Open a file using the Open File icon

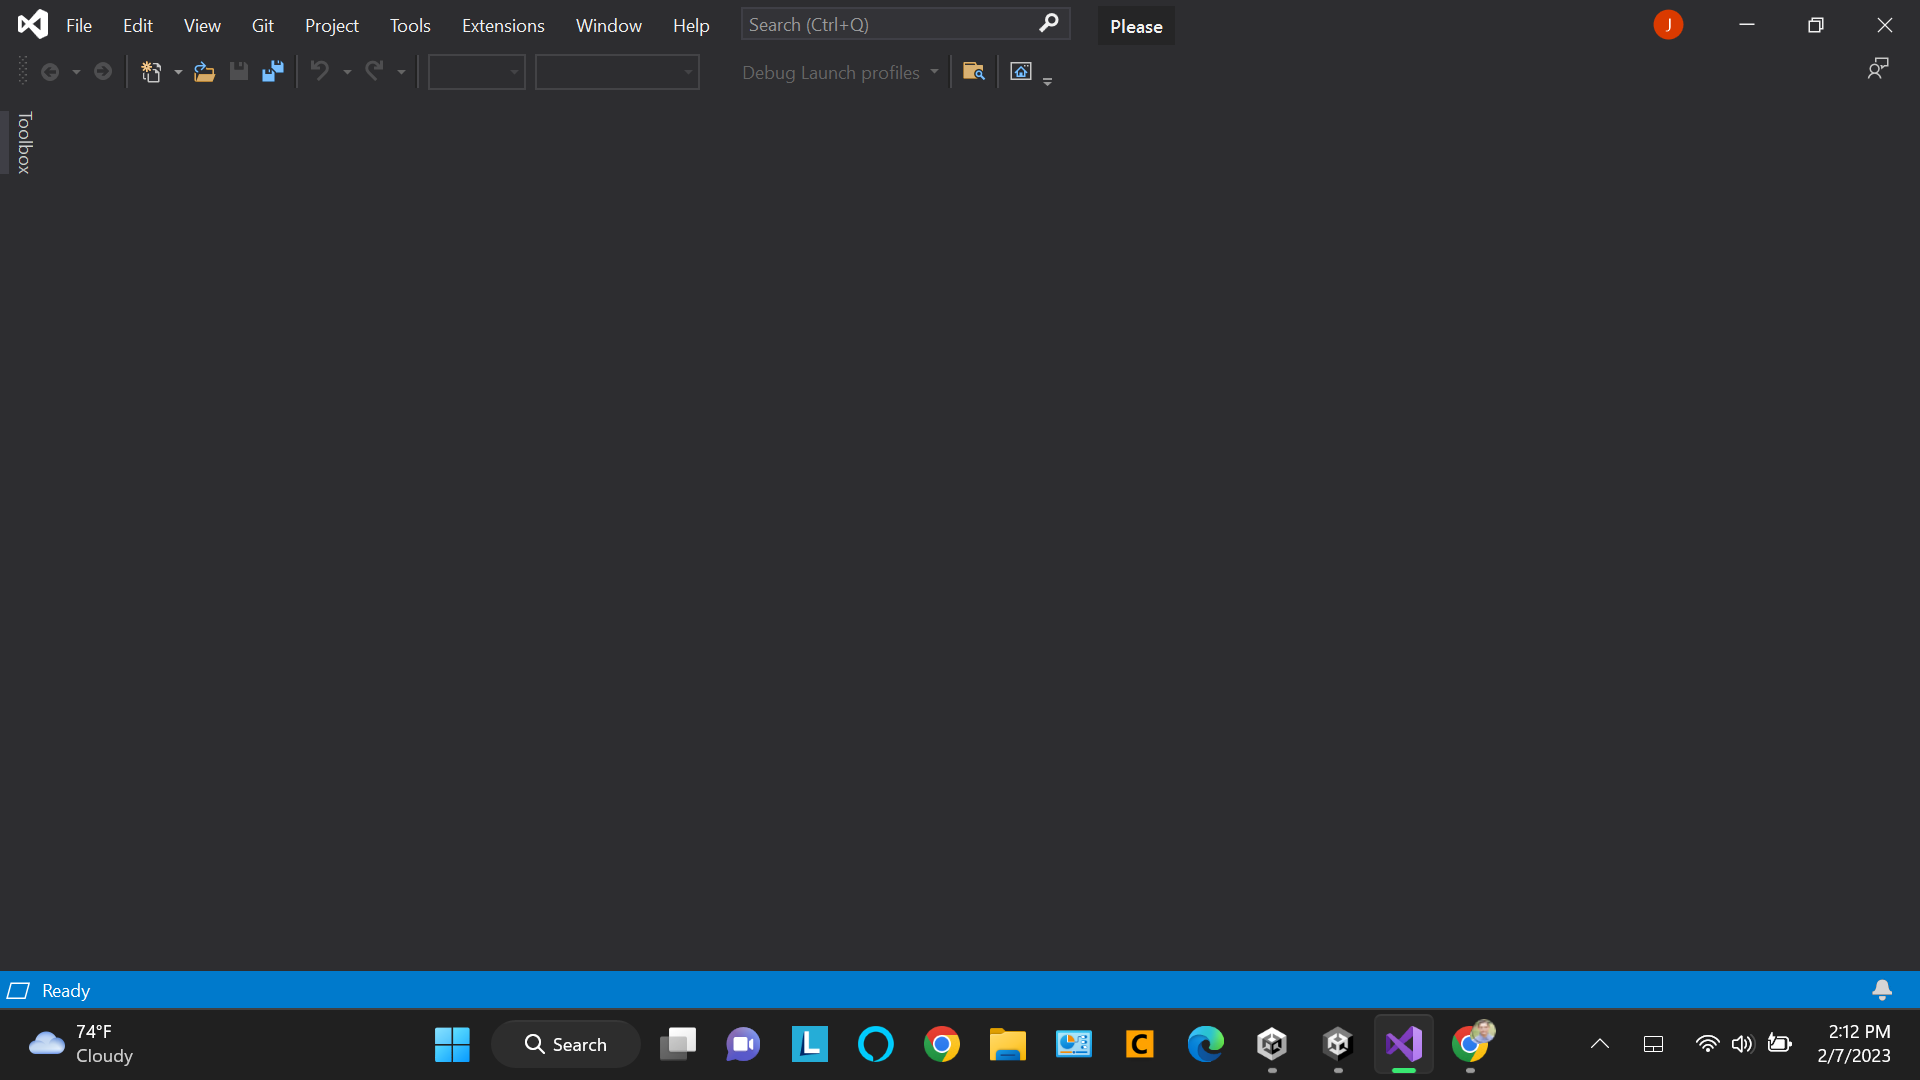[x=204, y=71]
